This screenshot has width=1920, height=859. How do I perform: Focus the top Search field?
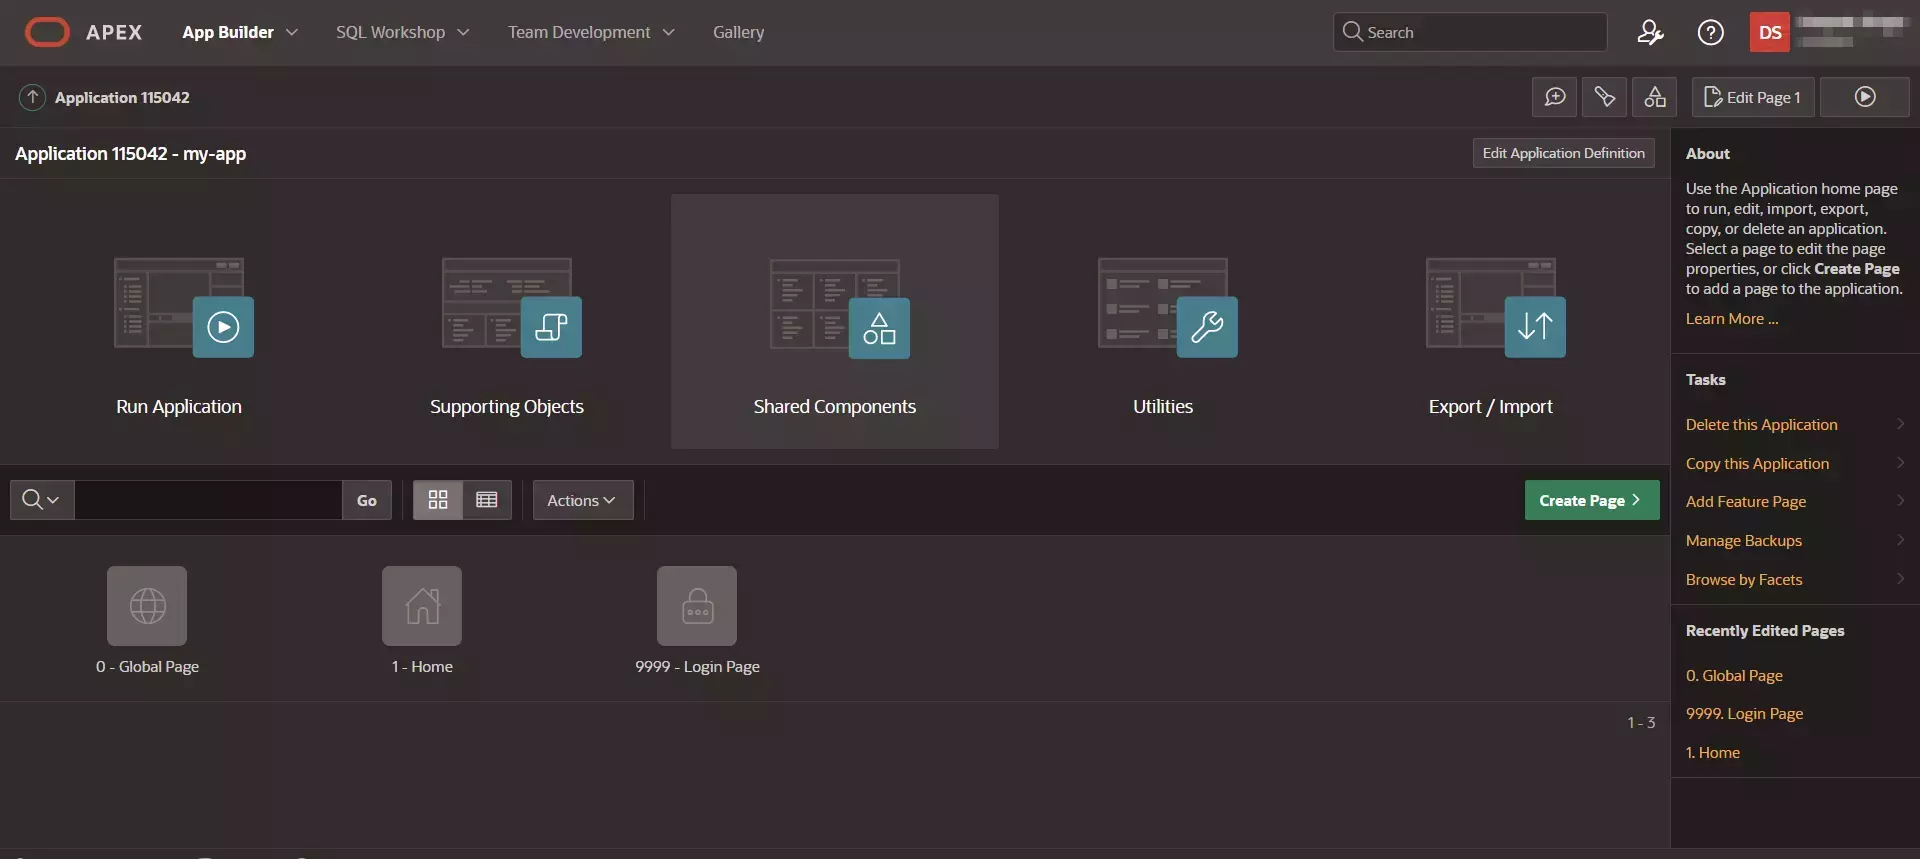click(1470, 32)
